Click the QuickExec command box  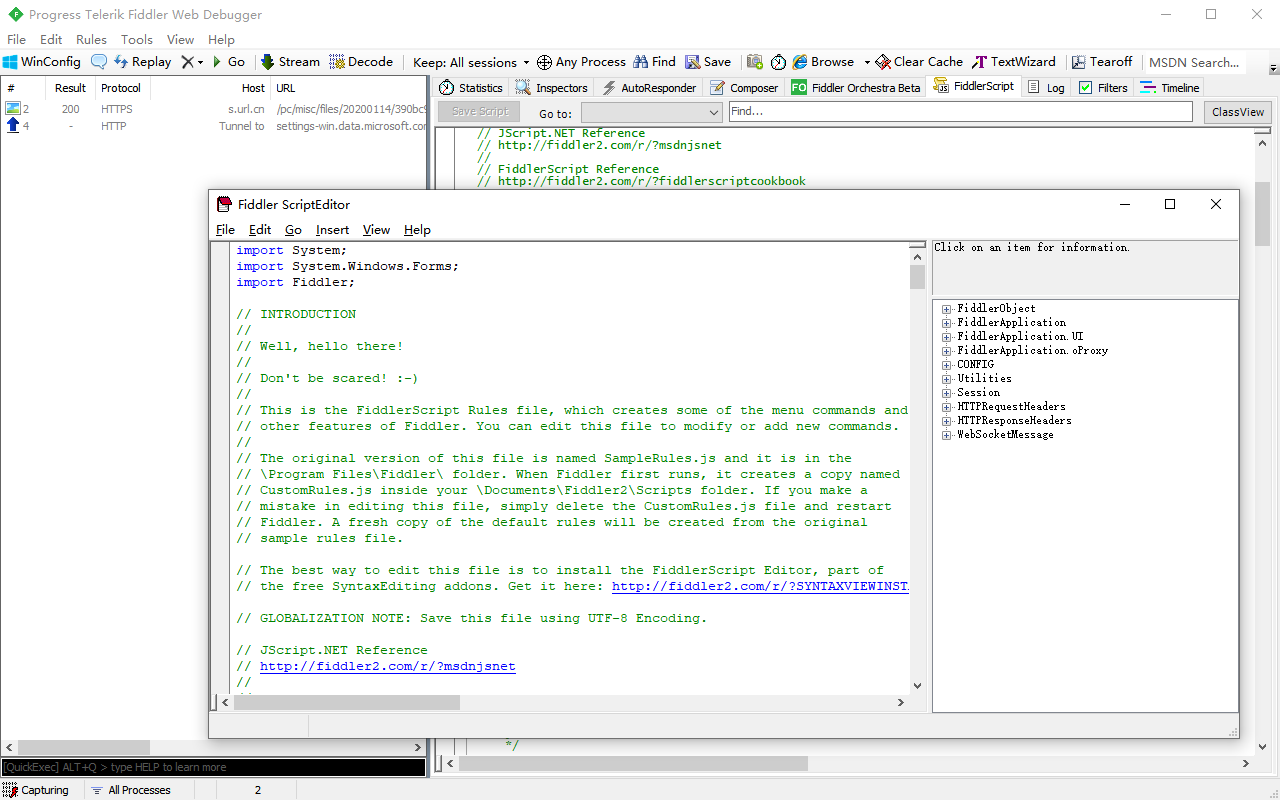click(x=213, y=767)
